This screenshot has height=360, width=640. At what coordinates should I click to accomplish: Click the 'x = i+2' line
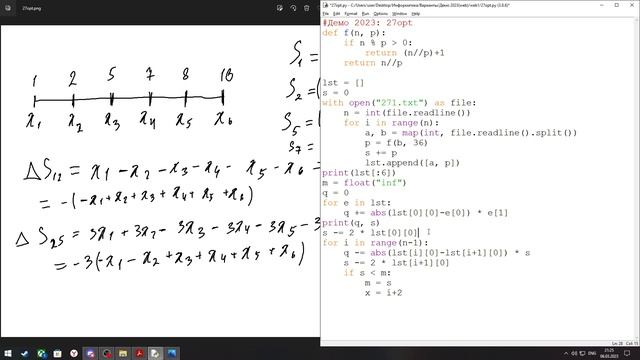[x=383, y=293]
